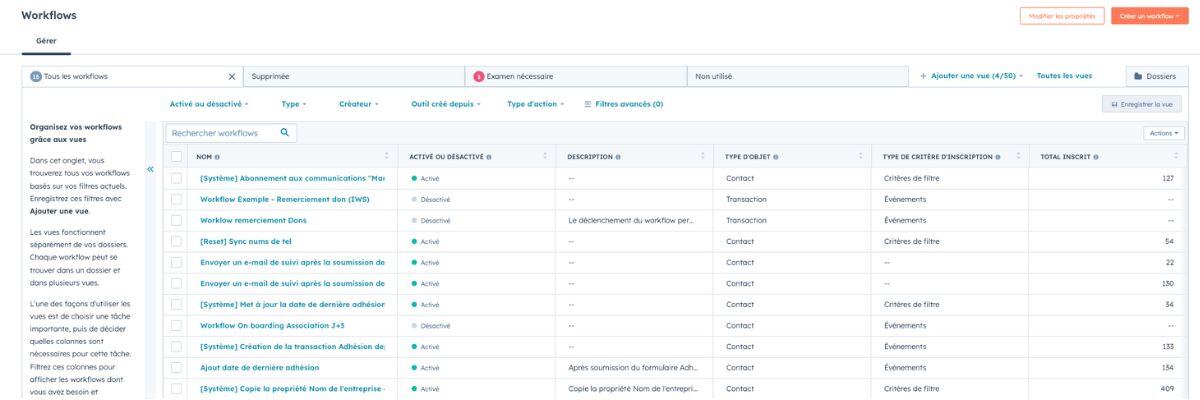
Task: Click the search magnifier icon
Action: click(284, 132)
